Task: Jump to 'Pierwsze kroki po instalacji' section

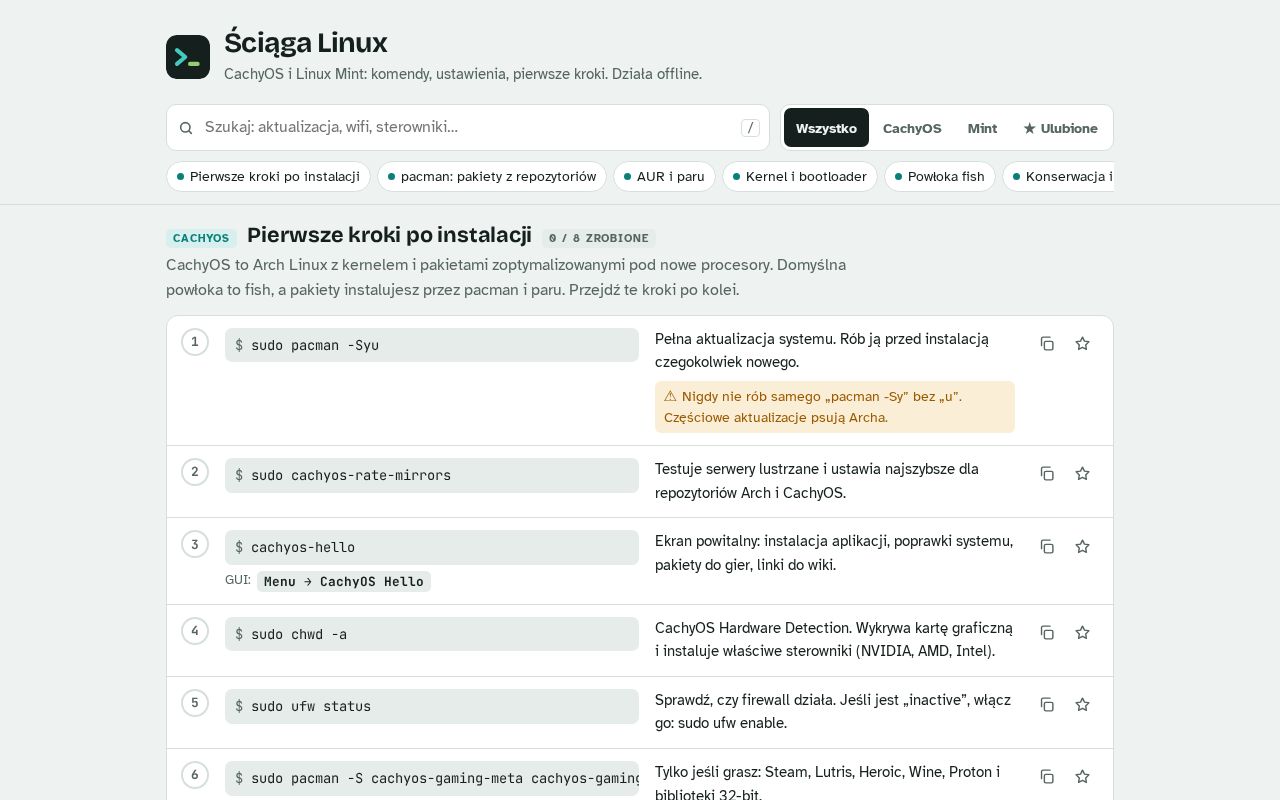Action: 268,177
